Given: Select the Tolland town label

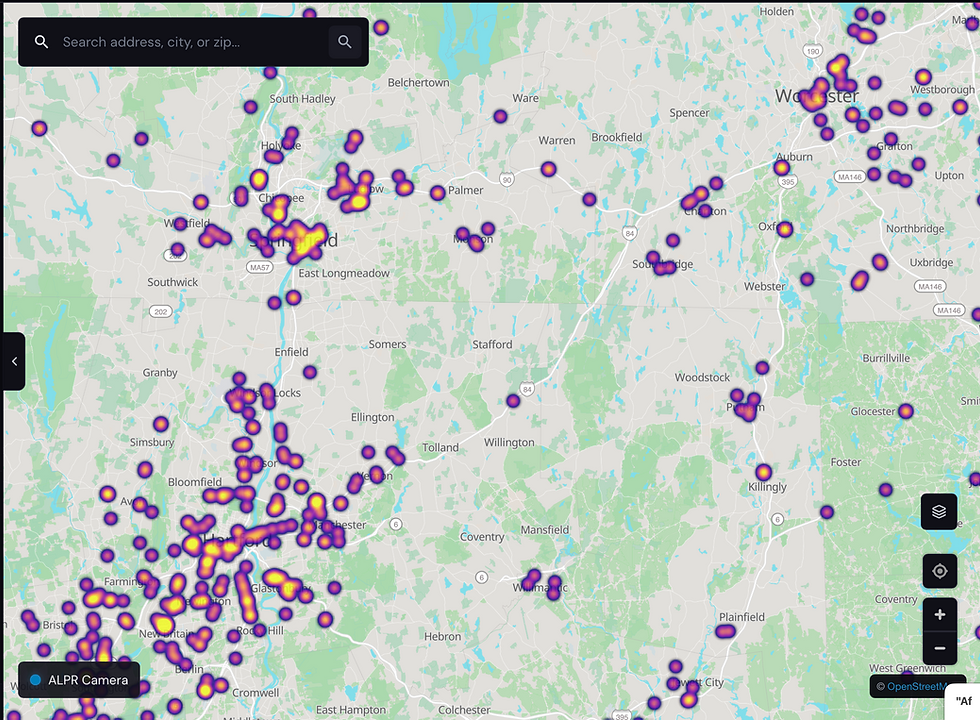Looking at the screenshot, I should pyautogui.click(x=440, y=448).
